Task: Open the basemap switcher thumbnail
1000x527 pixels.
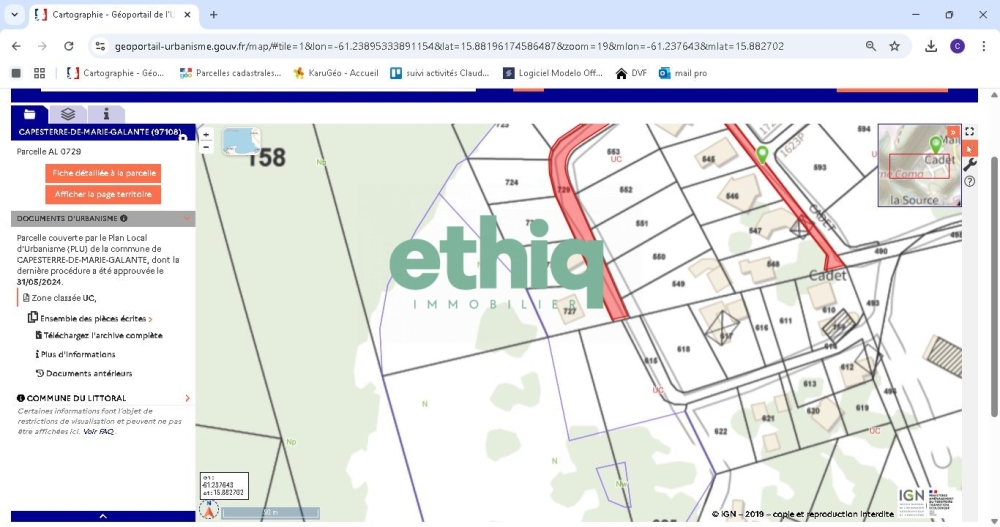Action: click(x=241, y=141)
